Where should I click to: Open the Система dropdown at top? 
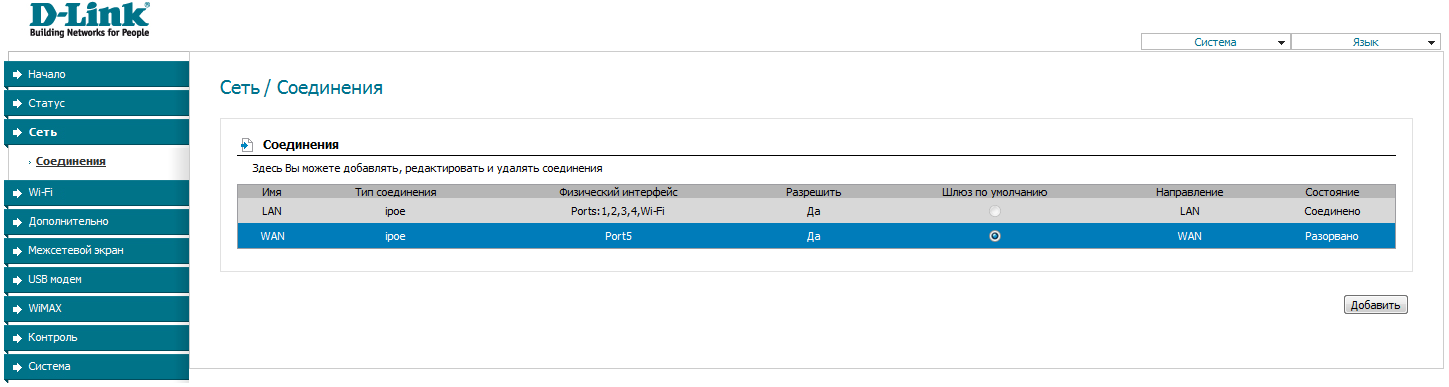(1215, 42)
